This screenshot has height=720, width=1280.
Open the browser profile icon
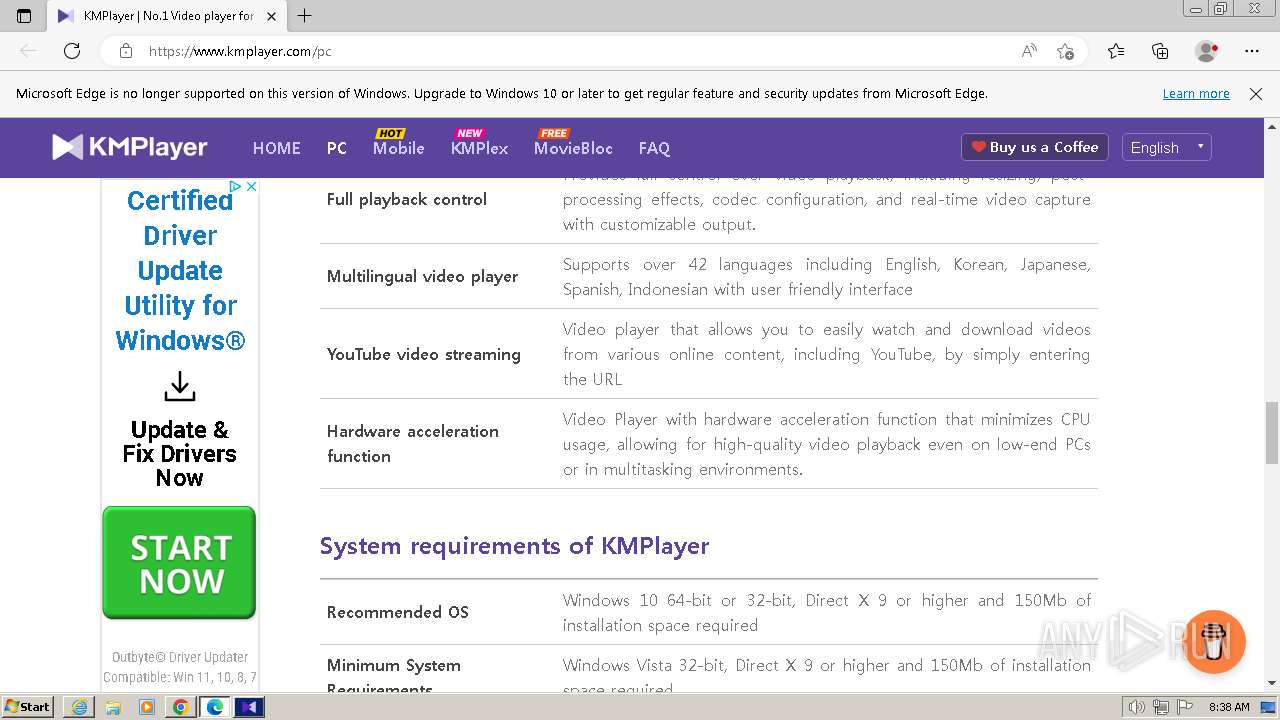point(1207,51)
